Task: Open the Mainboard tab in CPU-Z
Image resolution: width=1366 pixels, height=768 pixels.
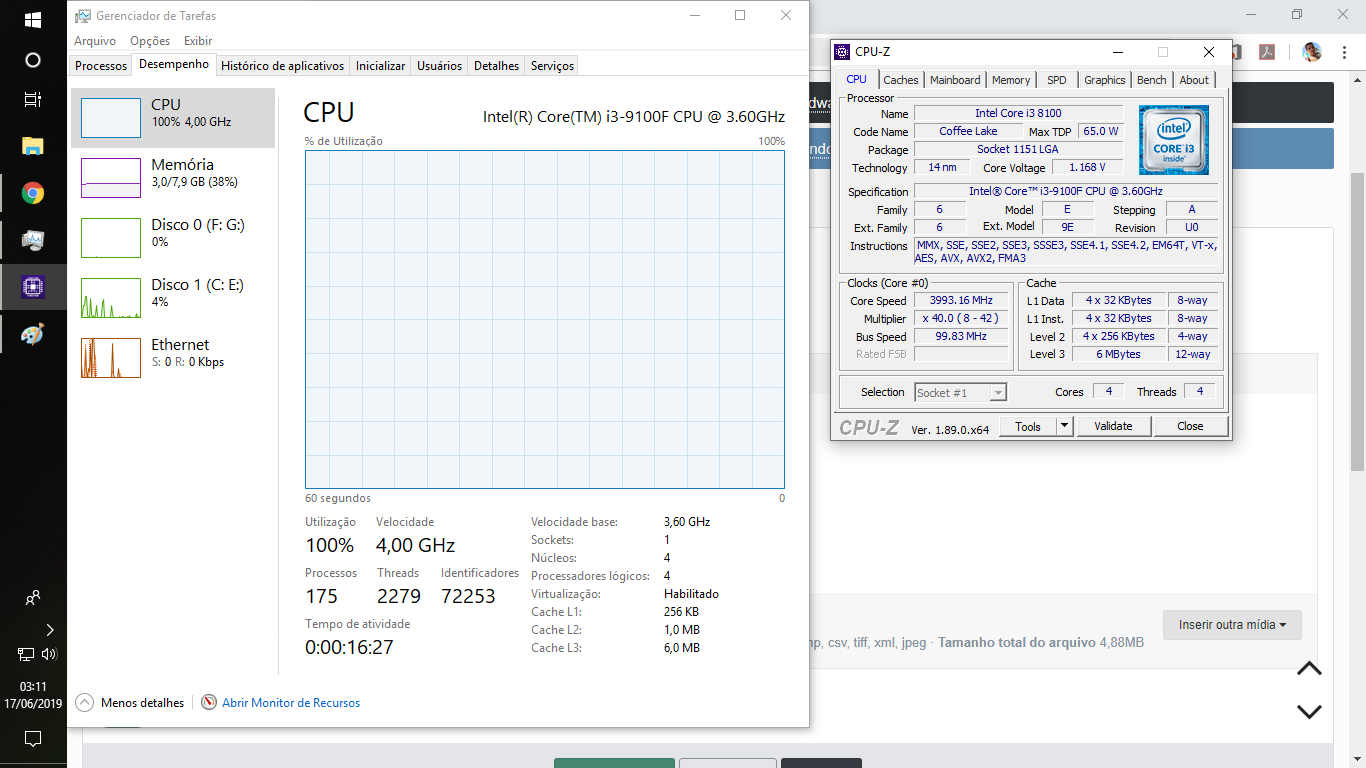Action: (955, 80)
